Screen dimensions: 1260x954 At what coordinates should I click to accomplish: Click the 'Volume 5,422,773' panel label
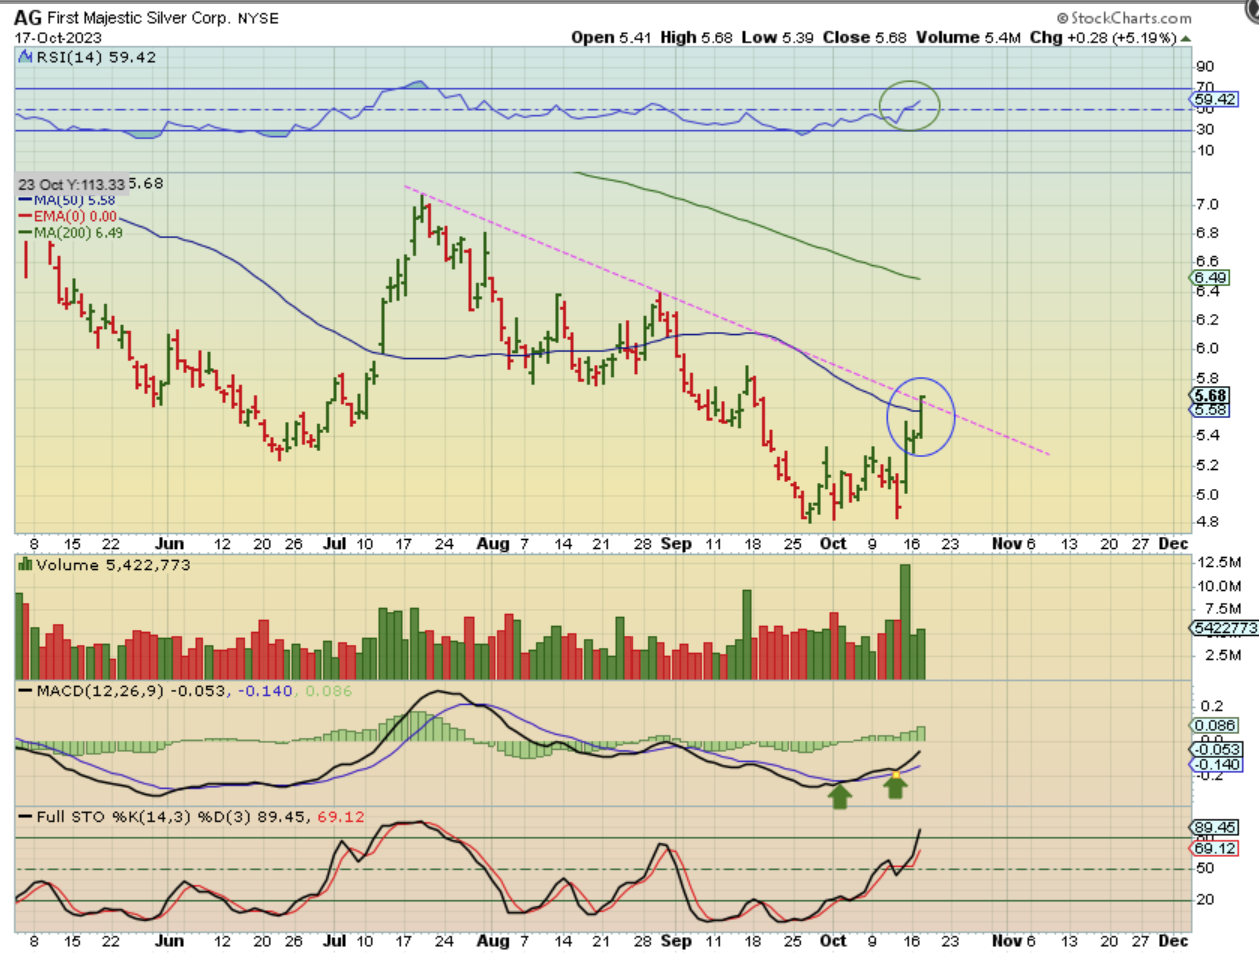(x=113, y=565)
